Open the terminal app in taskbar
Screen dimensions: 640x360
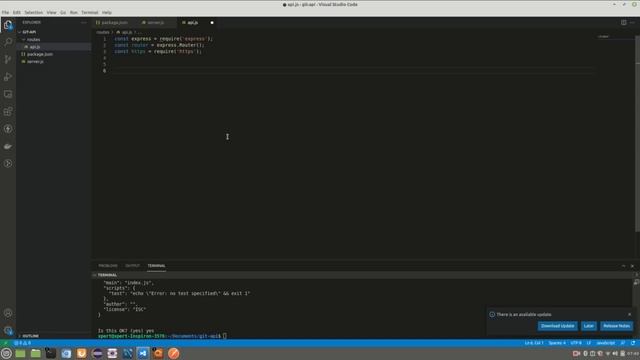click(51, 353)
